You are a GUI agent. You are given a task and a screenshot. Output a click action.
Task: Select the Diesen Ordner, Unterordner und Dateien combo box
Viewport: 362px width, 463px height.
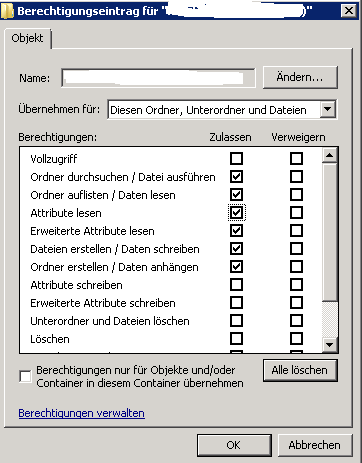point(222,110)
